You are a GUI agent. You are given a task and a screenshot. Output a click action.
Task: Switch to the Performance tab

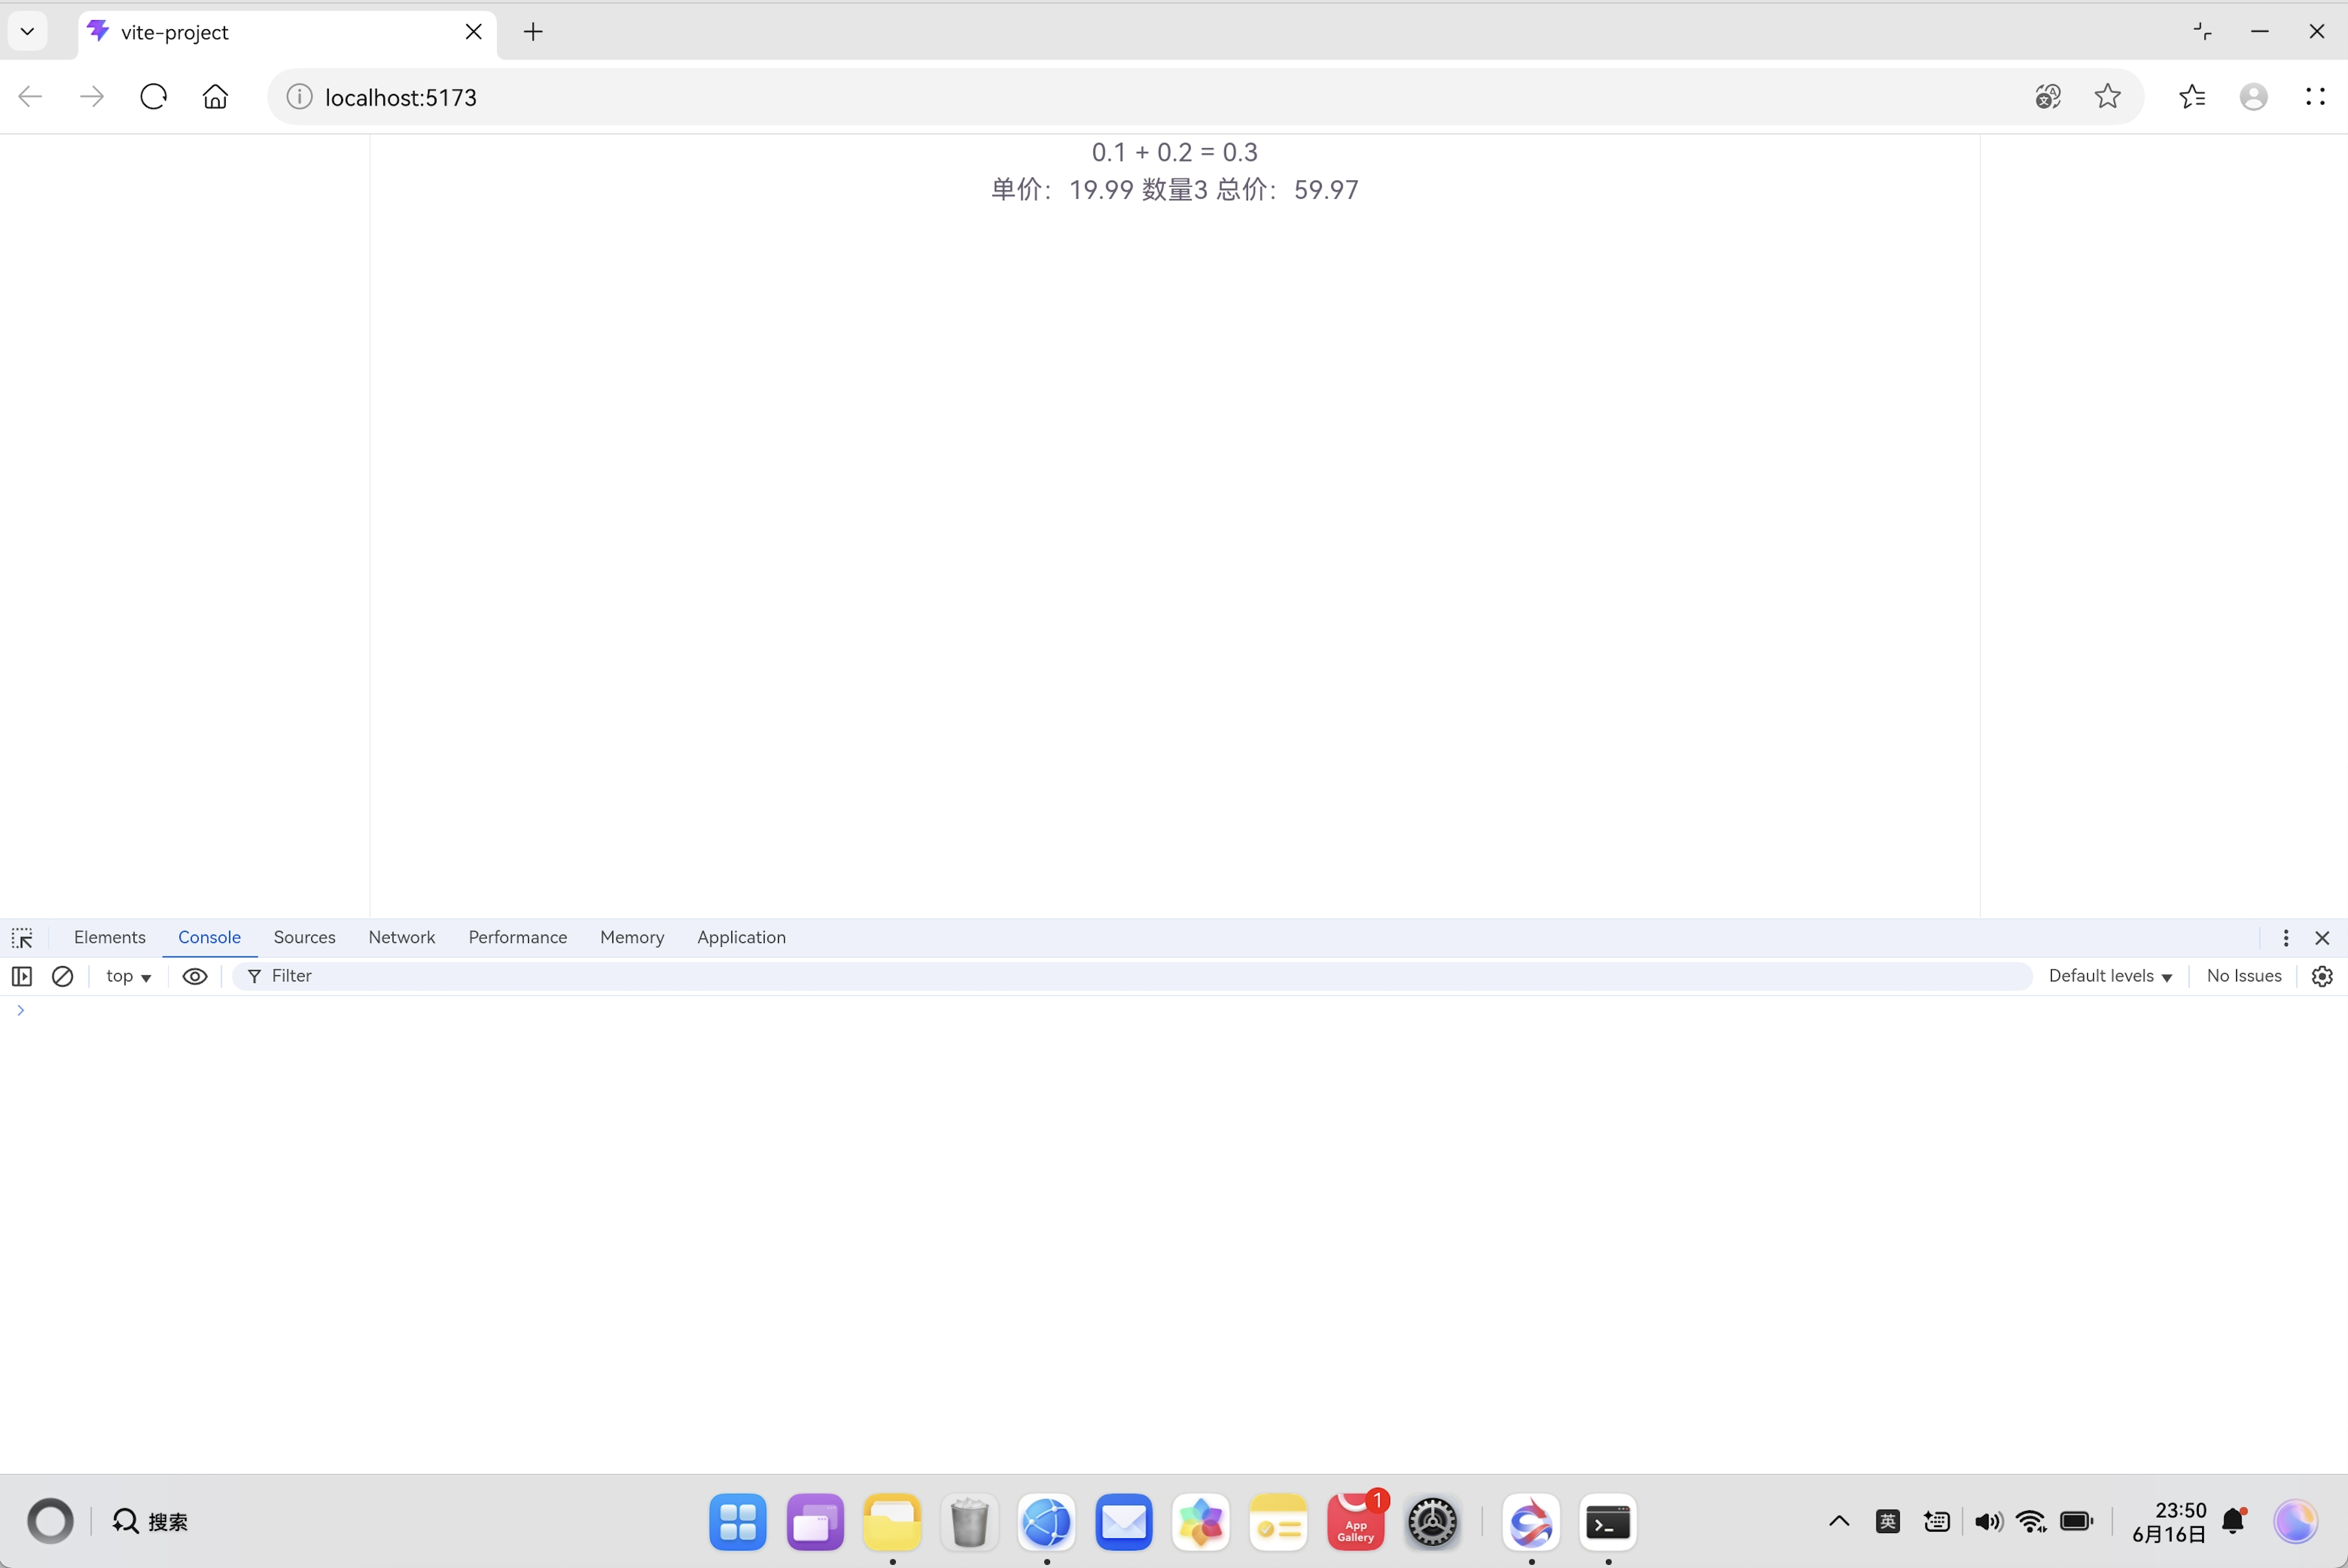pyautogui.click(x=517, y=938)
